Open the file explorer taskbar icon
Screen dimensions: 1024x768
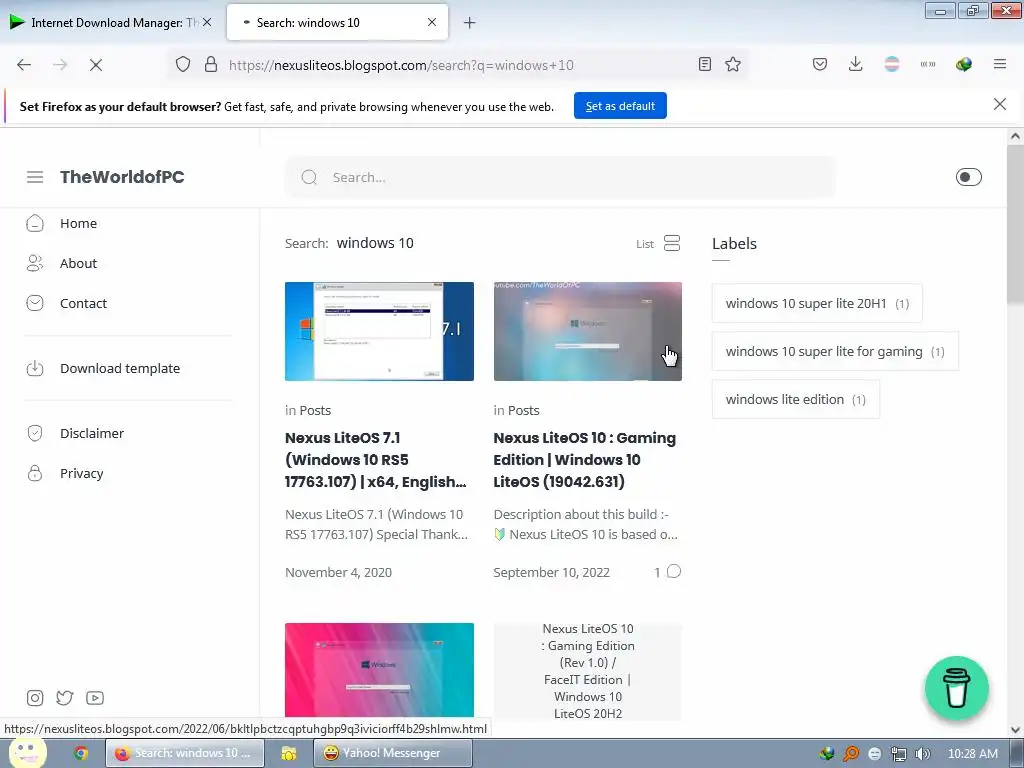(289, 753)
